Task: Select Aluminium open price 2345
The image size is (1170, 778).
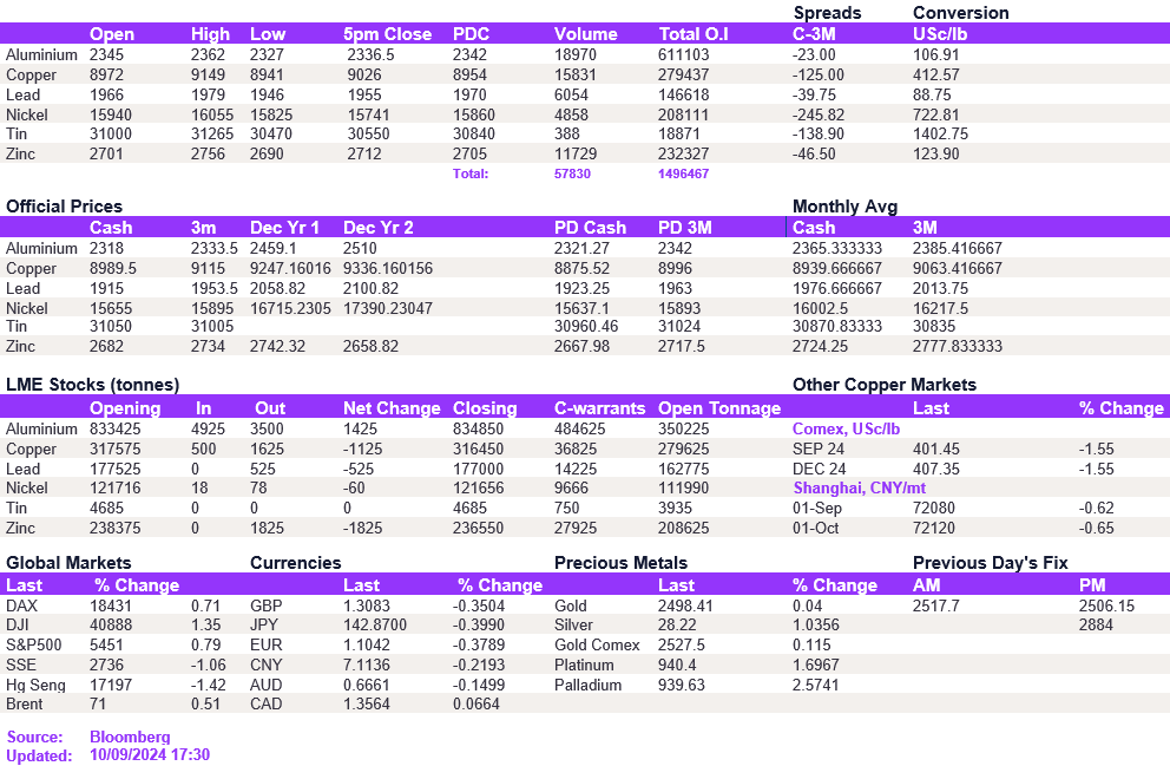Action: pos(107,55)
